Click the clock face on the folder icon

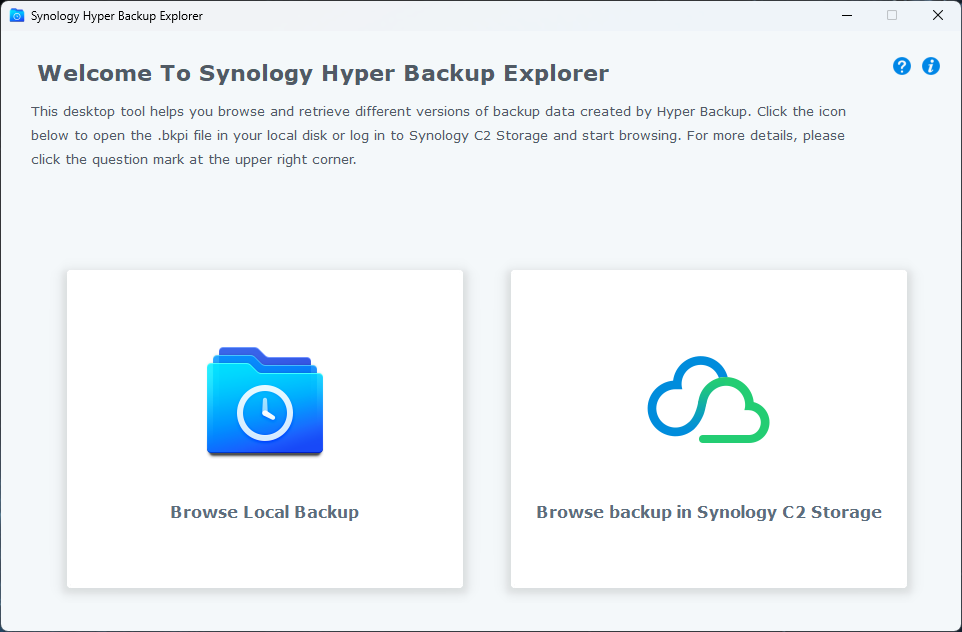tap(265, 412)
